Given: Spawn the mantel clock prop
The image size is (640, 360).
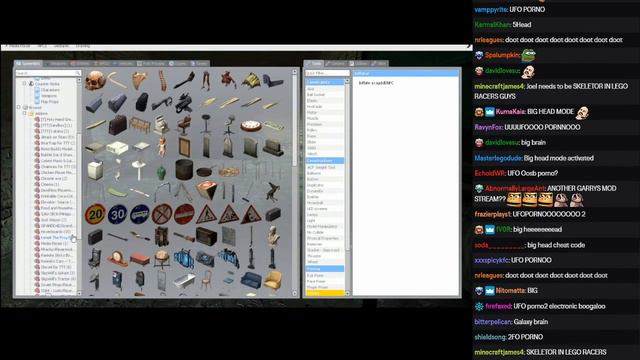Looking at the screenshot, I should click(x=118, y=258).
